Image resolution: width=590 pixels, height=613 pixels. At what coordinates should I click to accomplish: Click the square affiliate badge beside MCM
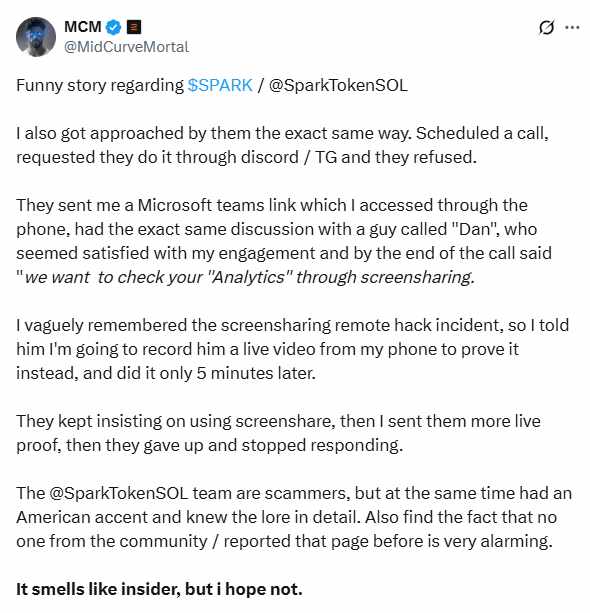(134, 27)
